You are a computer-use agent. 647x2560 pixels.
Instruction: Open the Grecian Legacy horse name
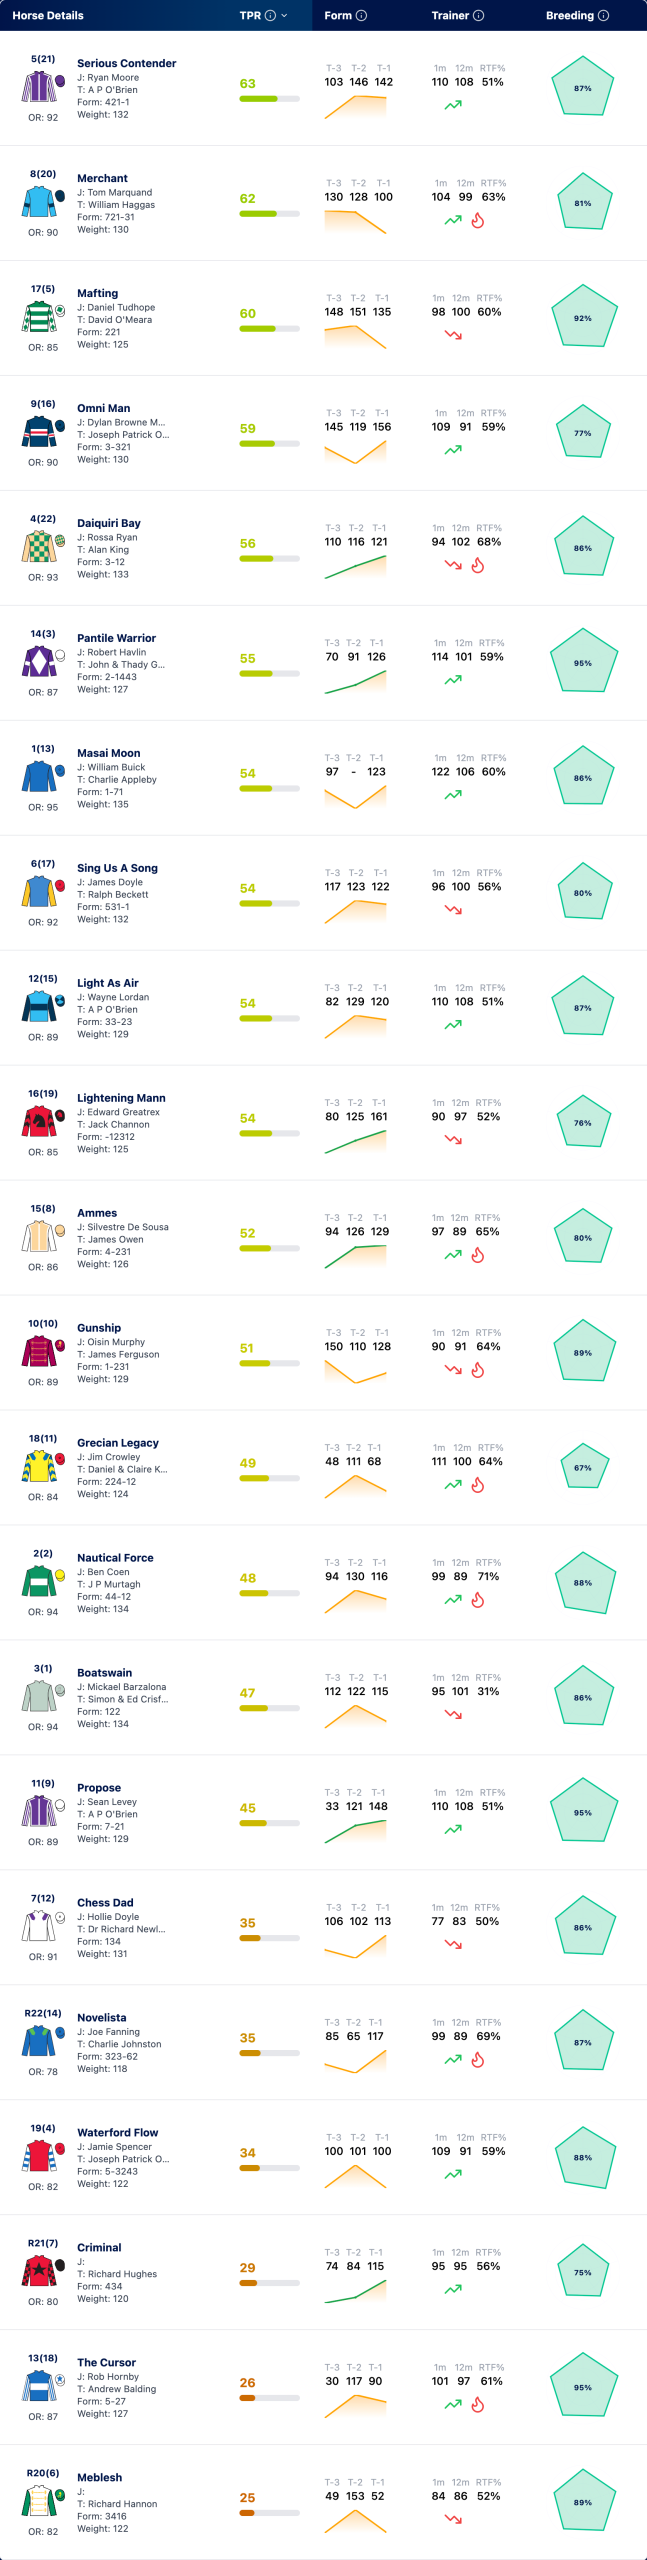pos(118,1443)
